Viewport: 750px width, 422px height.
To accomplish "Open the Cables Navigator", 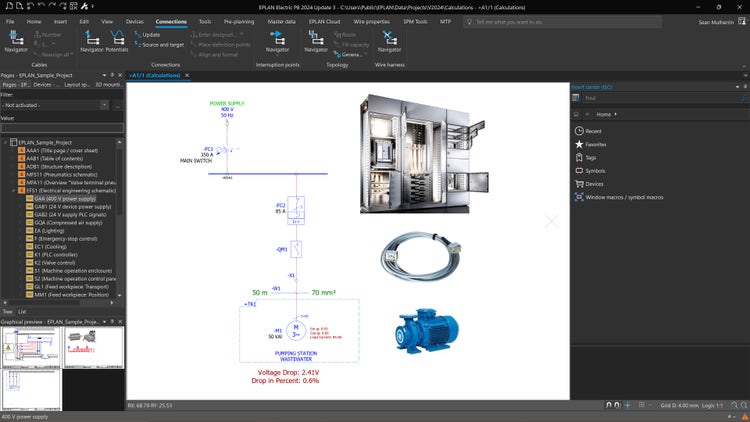I will coord(15,40).
